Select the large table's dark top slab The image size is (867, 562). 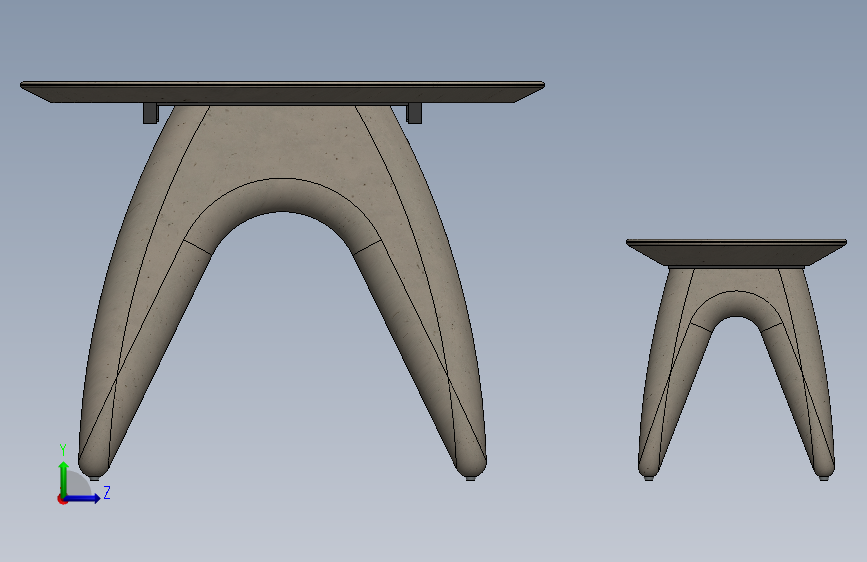coord(282,92)
